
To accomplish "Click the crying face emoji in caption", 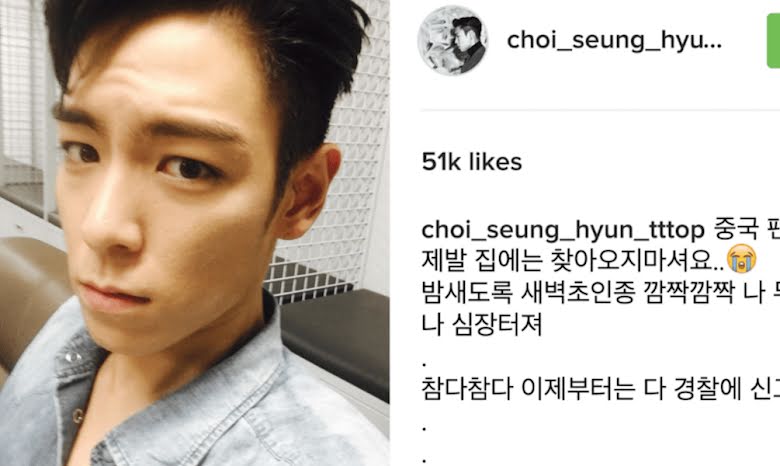I will click(x=742, y=259).
